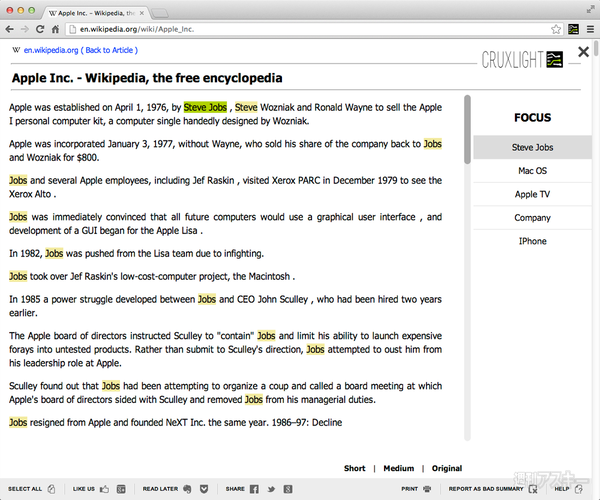Click the Cruxlight extension icon in the toolbar
Viewport: 600px width, 500px height.
[573, 29]
